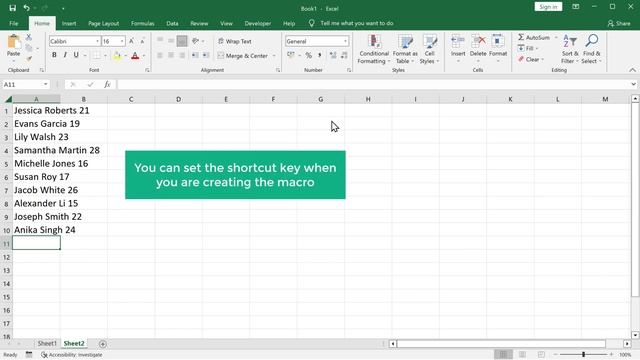Open the Help ribbon tab
This screenshot has height=360, width=640.
coord(289,23)
